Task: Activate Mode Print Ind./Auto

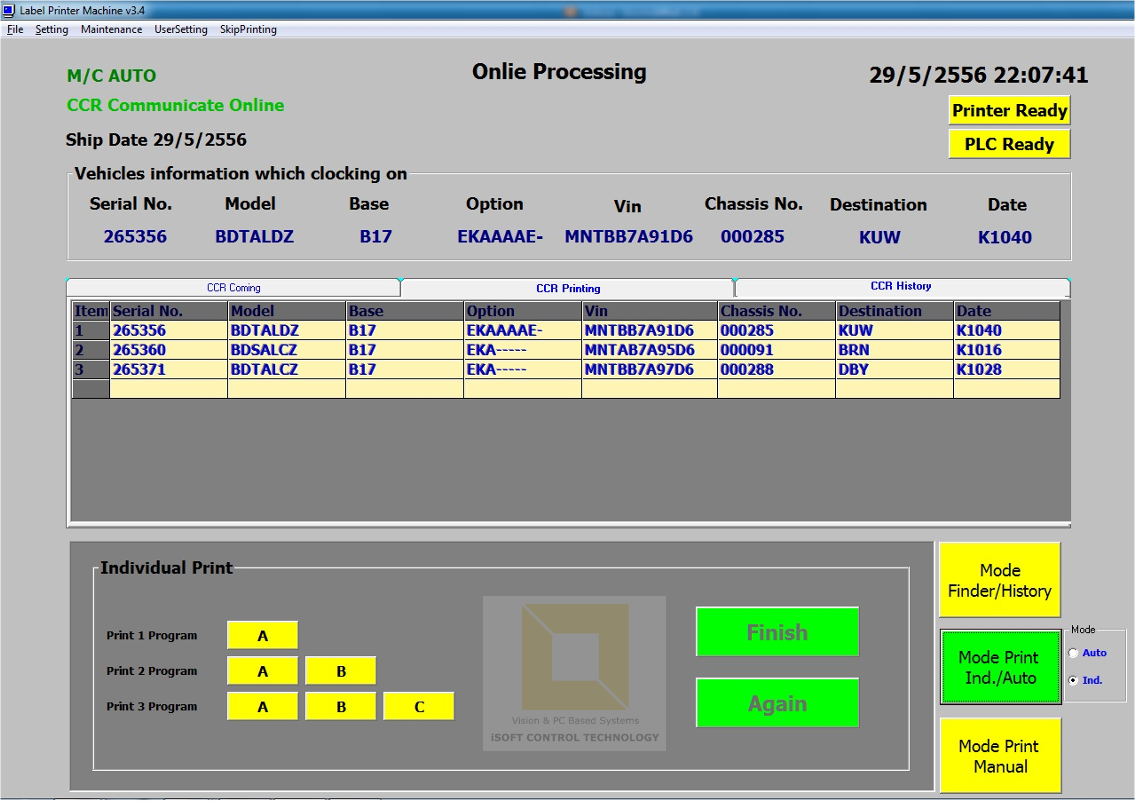Action: click(999, 665)
